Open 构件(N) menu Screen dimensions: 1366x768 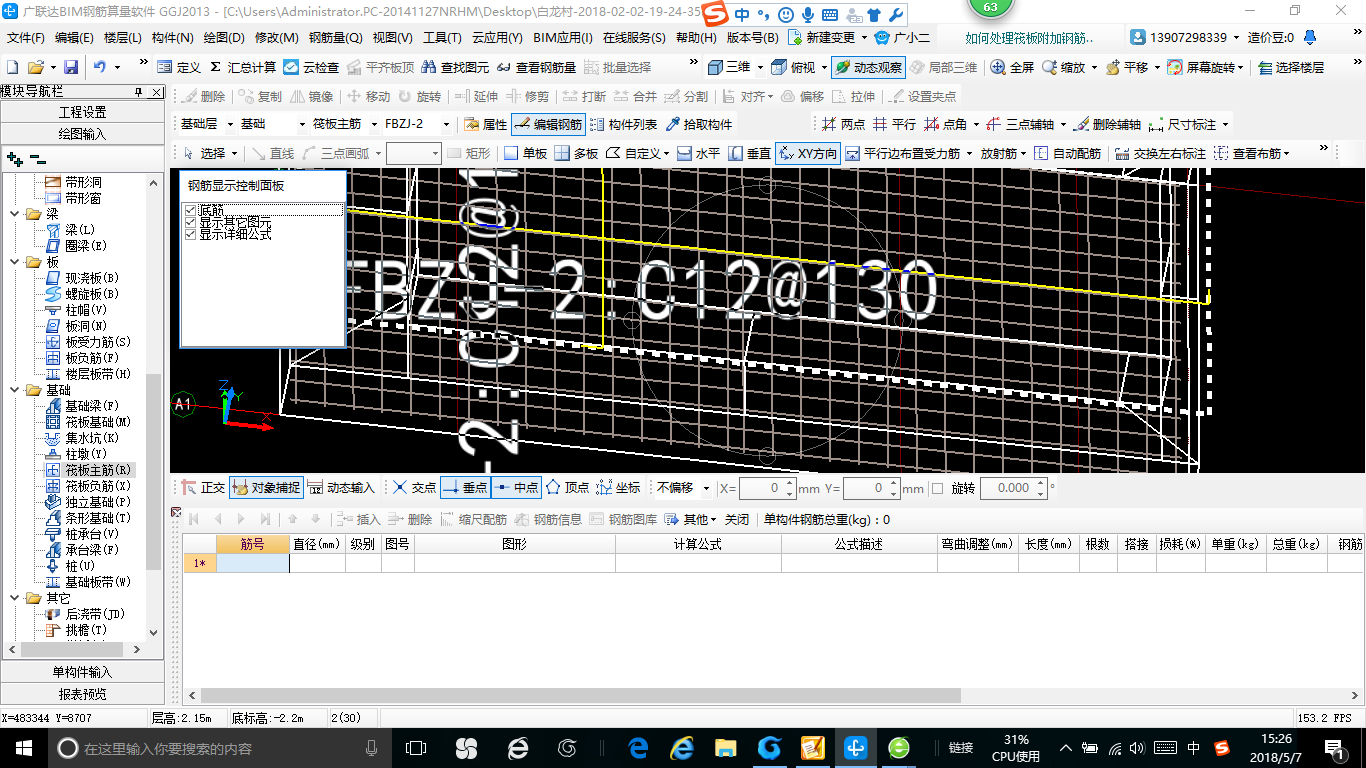pos(172,38)
